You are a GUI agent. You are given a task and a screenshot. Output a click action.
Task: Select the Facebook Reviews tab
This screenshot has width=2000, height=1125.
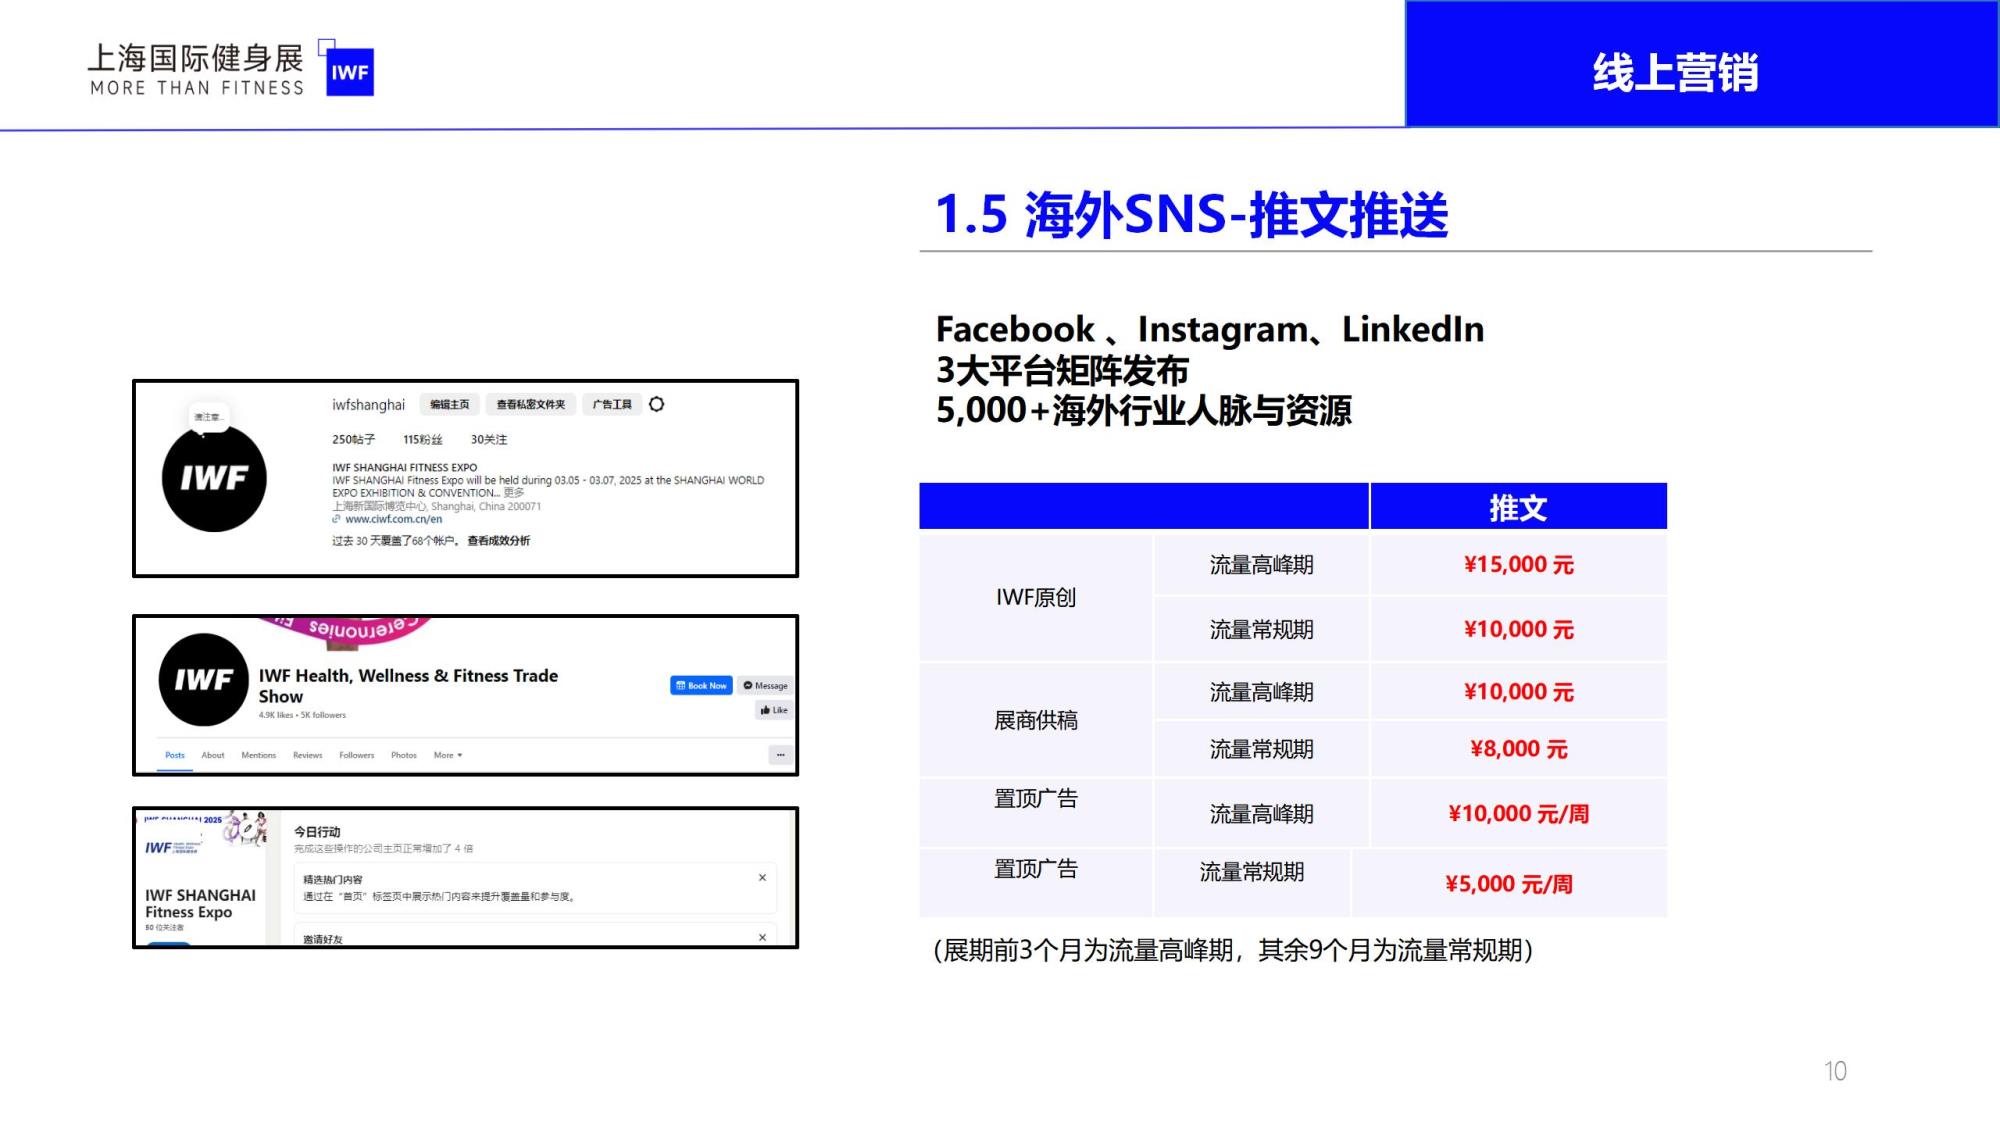click(308, 755)
